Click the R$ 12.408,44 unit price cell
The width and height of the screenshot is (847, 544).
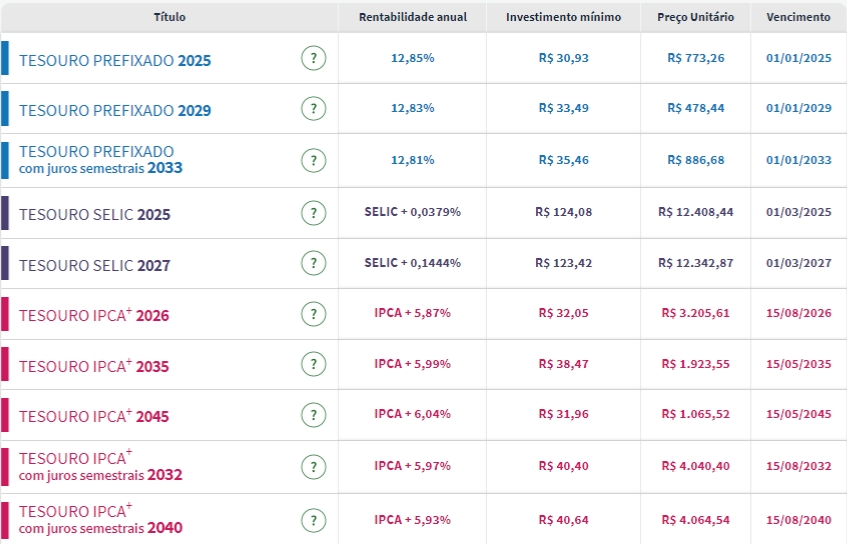pyautogui.click(x=695, y=213)
